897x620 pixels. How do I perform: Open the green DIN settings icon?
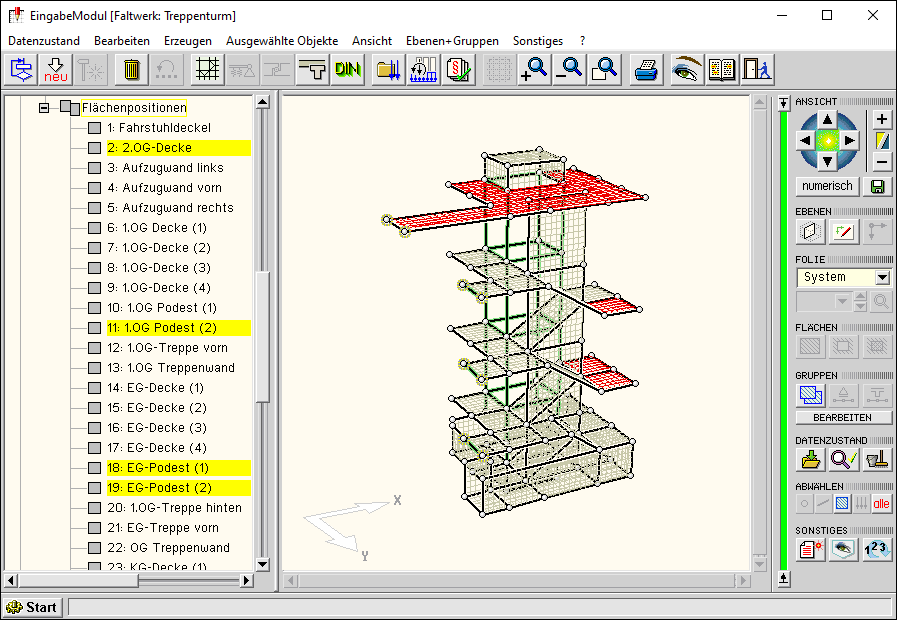point(348,69)
